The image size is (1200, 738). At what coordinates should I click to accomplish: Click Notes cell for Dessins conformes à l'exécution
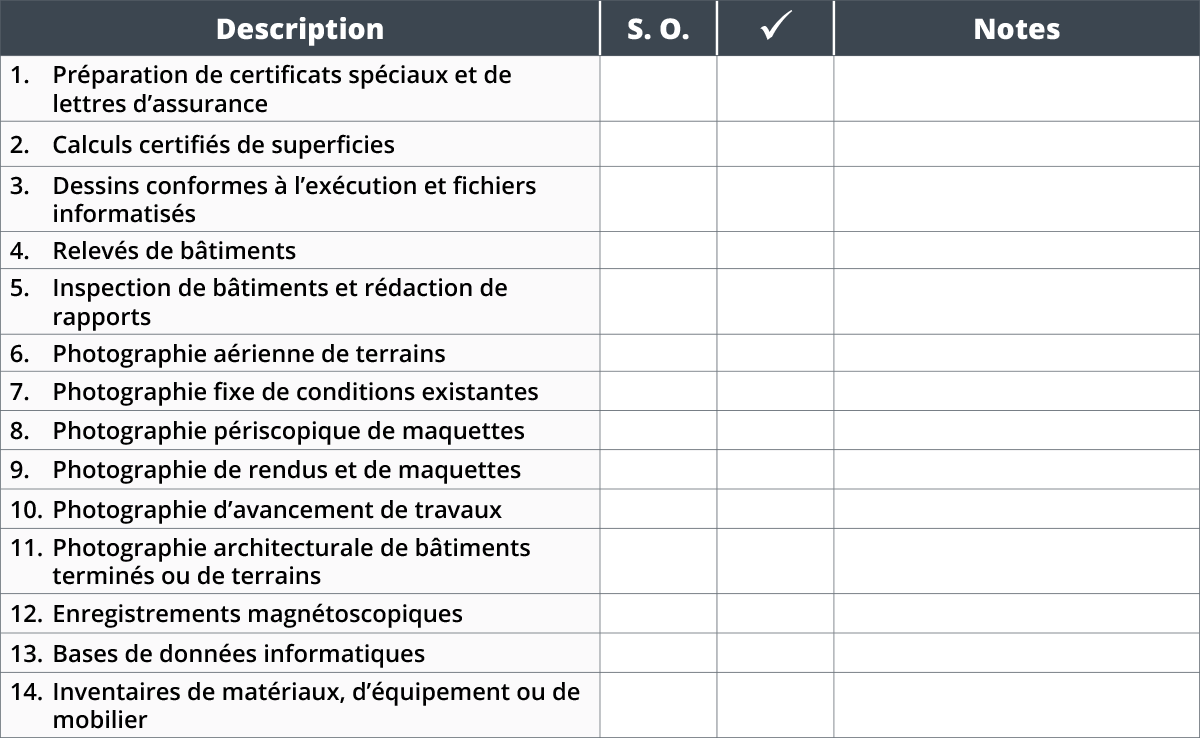1017,199
